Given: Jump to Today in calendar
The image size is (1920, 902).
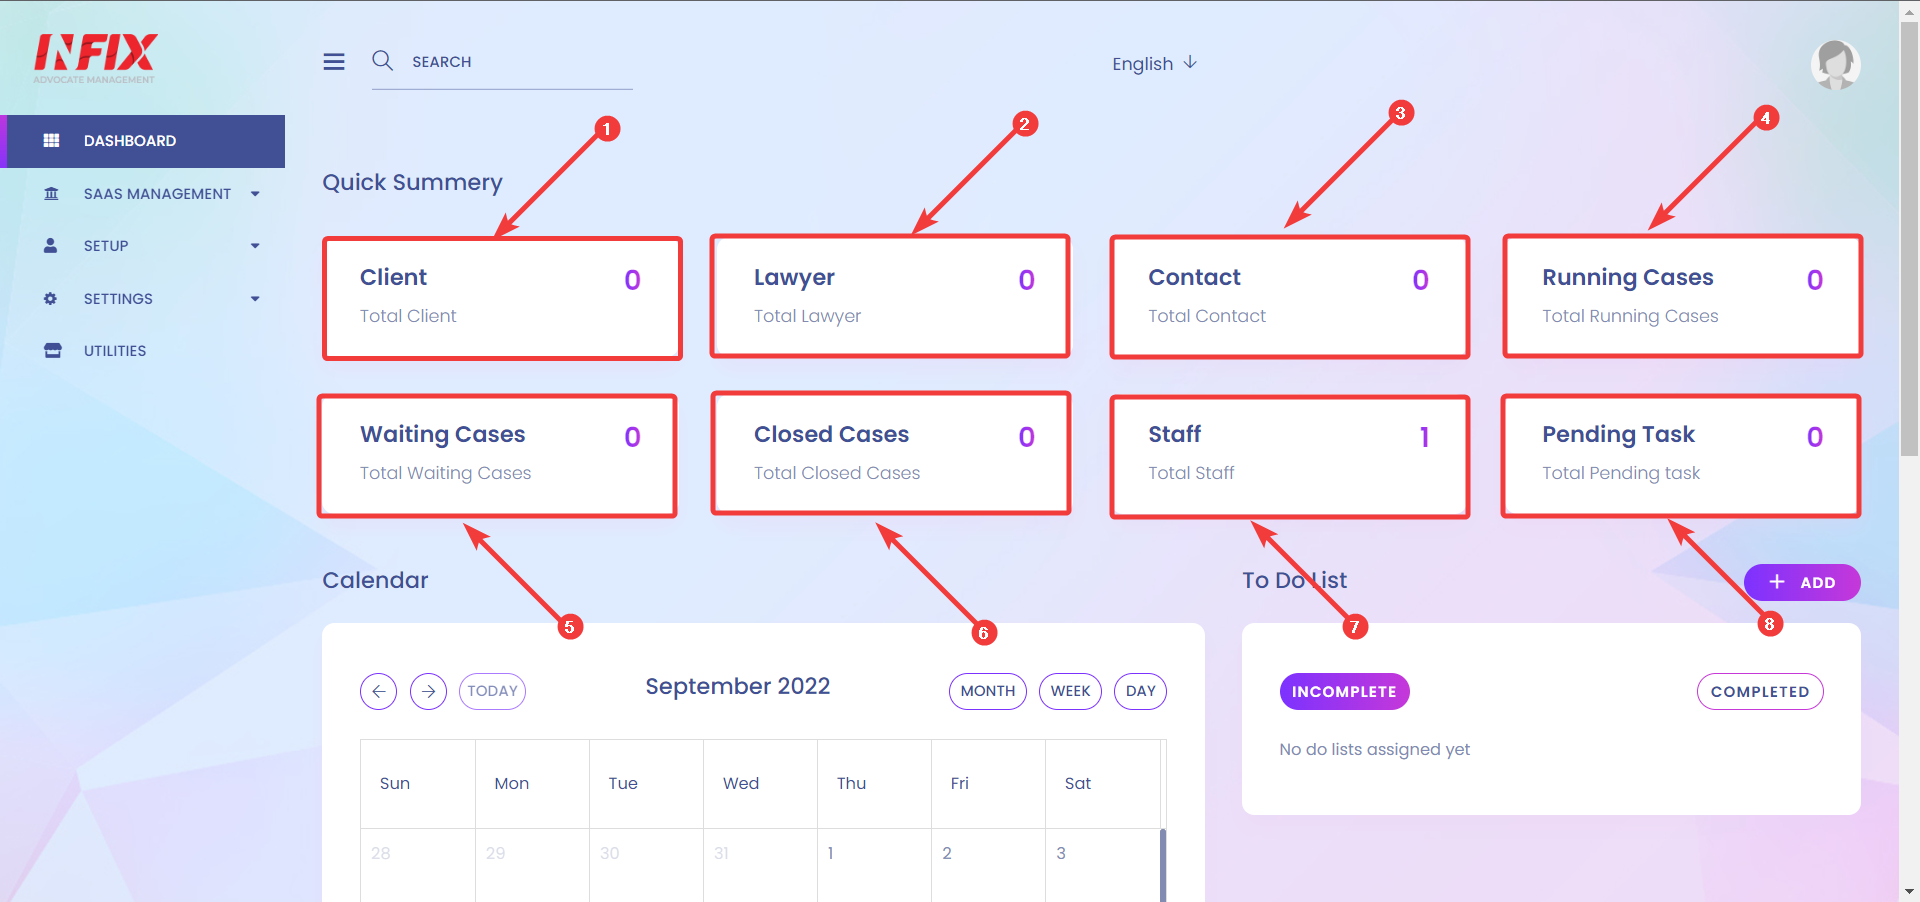Looking at the screenshot, I should tap(492, 691).
